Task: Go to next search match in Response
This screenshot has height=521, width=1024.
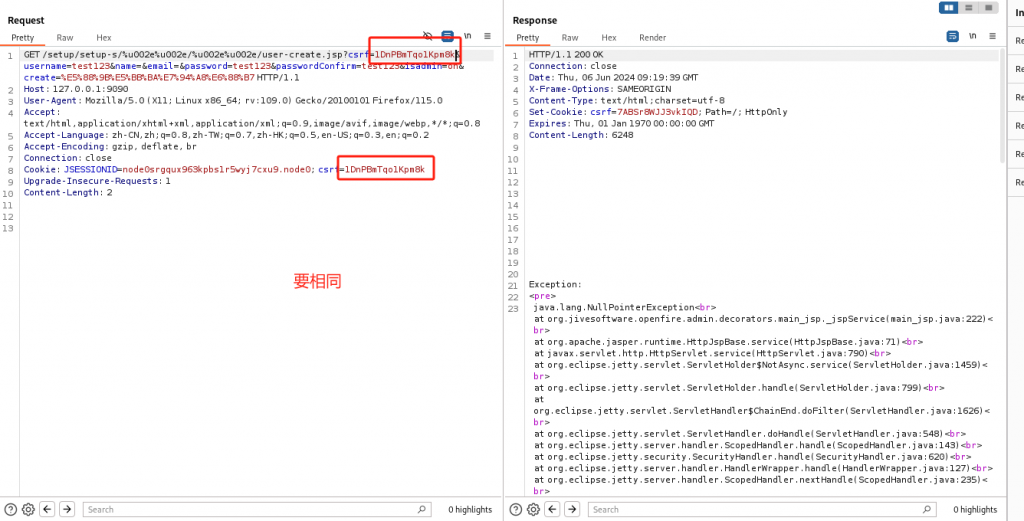Action: [x=572, y=509]
